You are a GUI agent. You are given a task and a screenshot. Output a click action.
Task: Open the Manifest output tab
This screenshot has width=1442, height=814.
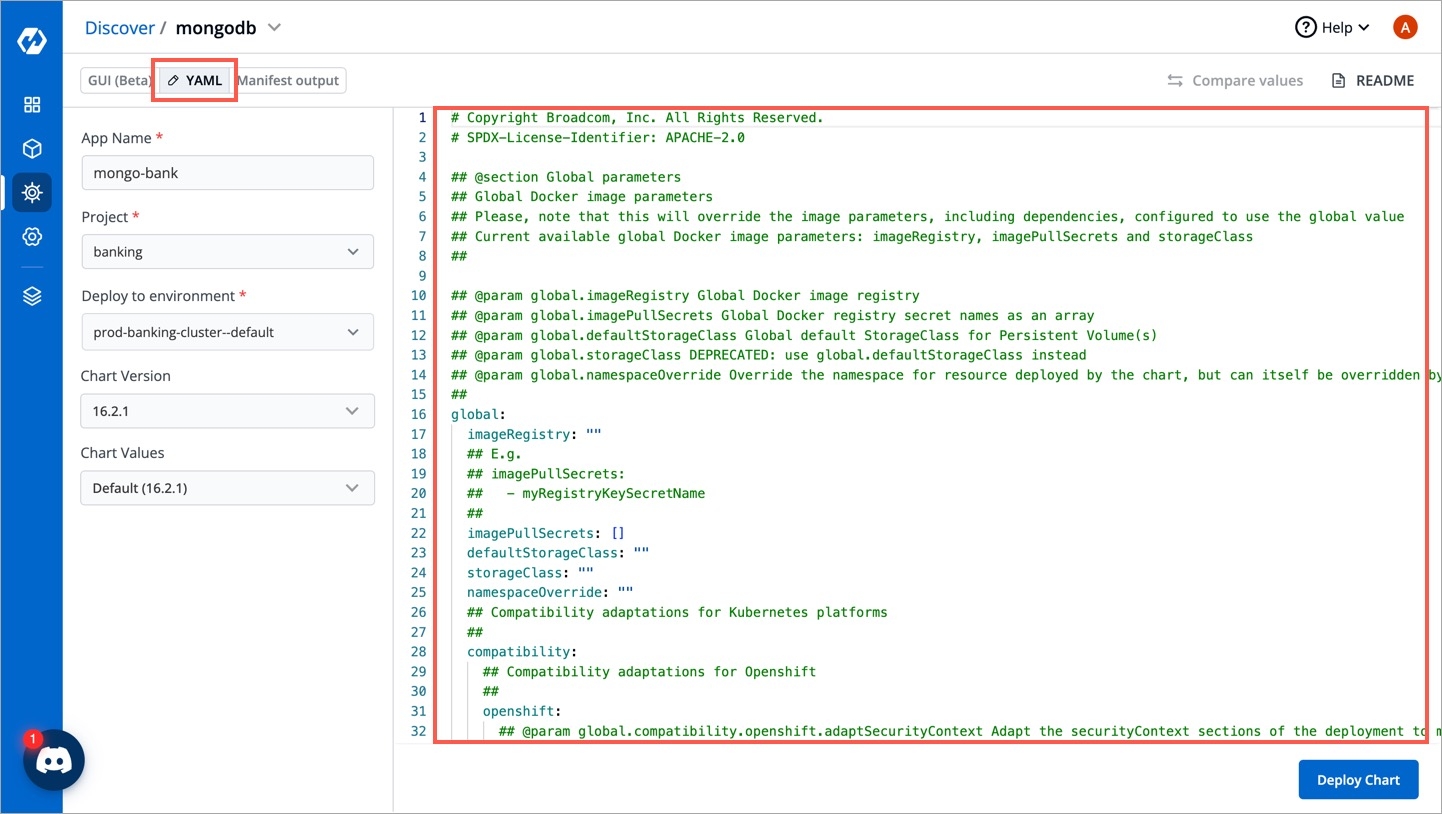pos(288,80)
